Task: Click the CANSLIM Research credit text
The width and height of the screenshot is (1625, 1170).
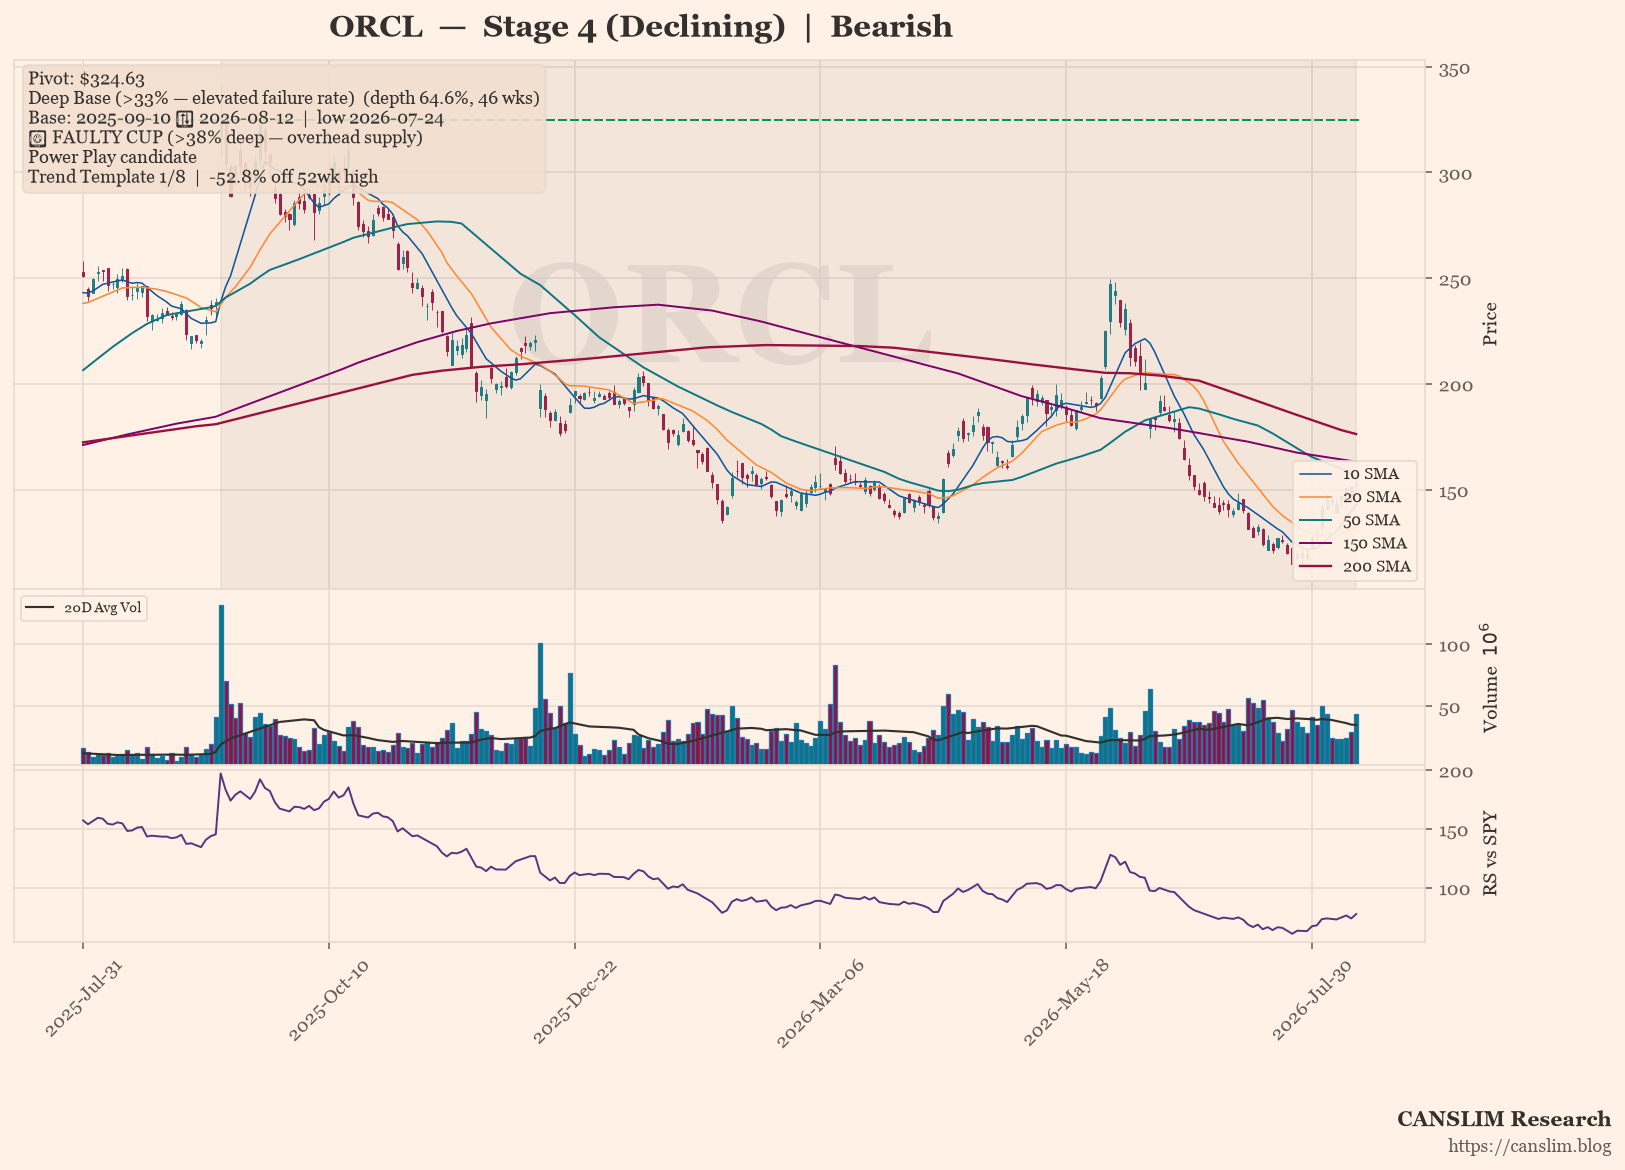Action: [1504, 1119]
